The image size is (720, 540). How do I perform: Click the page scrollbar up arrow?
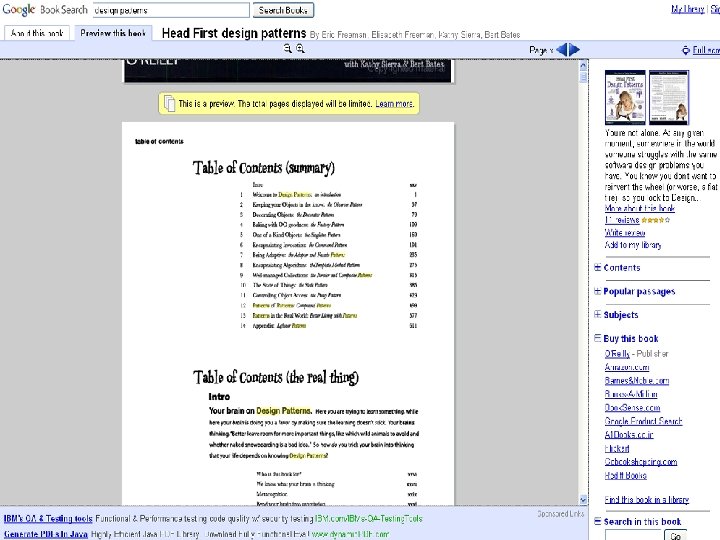(x=583, y=65)
